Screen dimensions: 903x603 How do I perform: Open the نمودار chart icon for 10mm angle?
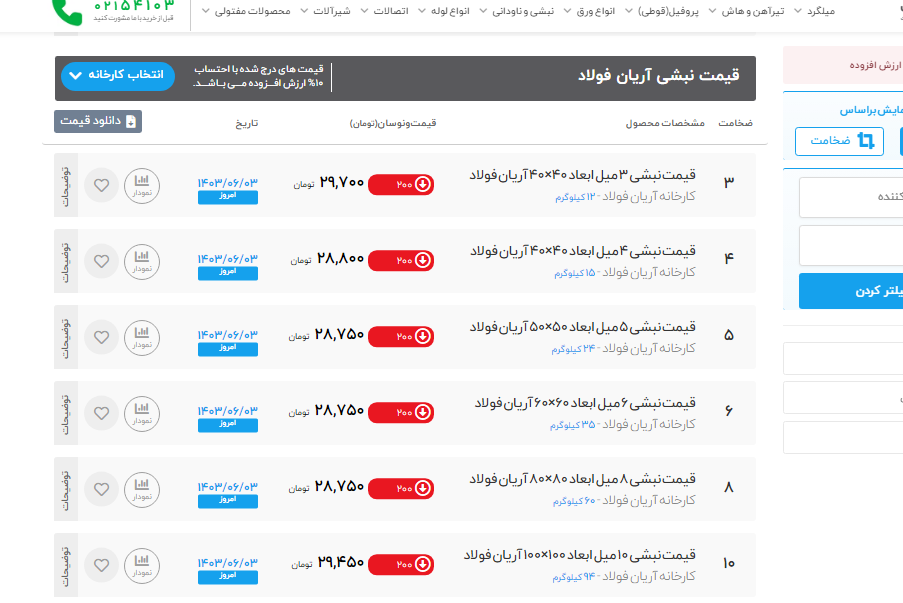(x=141, y=568)
